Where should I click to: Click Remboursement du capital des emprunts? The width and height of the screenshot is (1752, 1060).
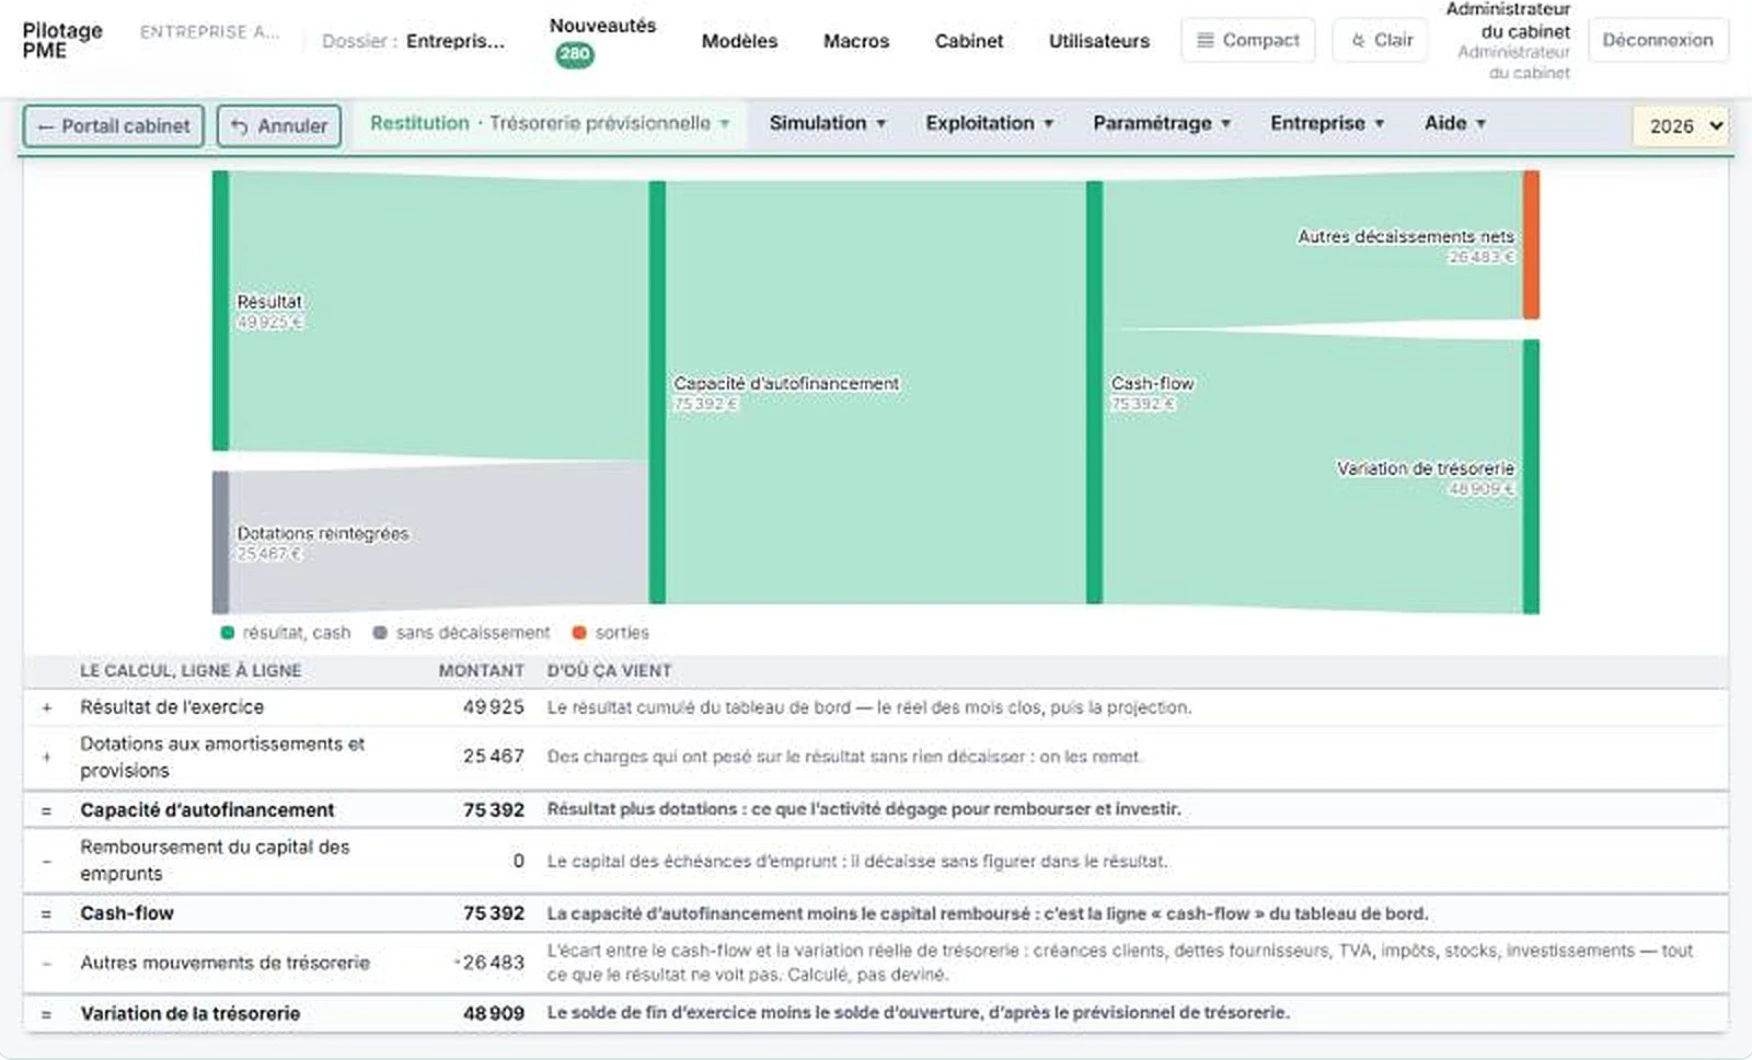click(x=215, y=860)
